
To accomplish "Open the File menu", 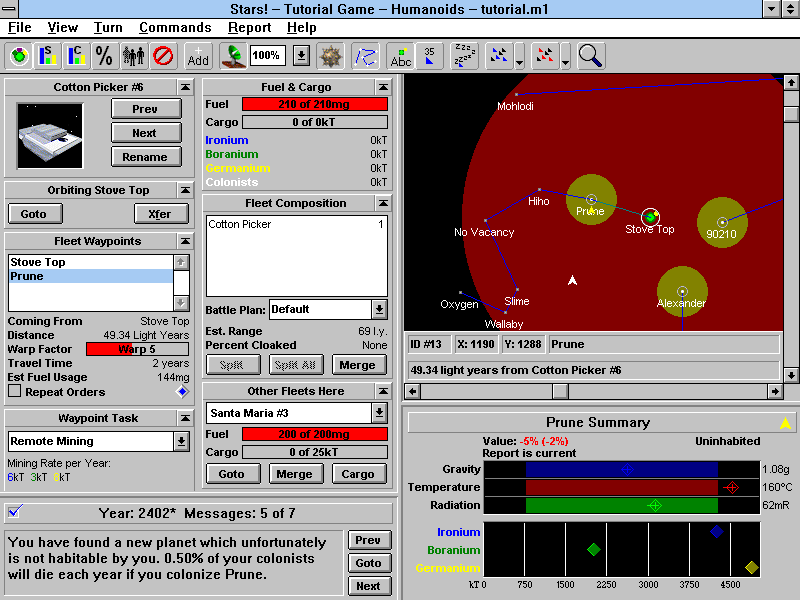I will [x=19, y=28].
